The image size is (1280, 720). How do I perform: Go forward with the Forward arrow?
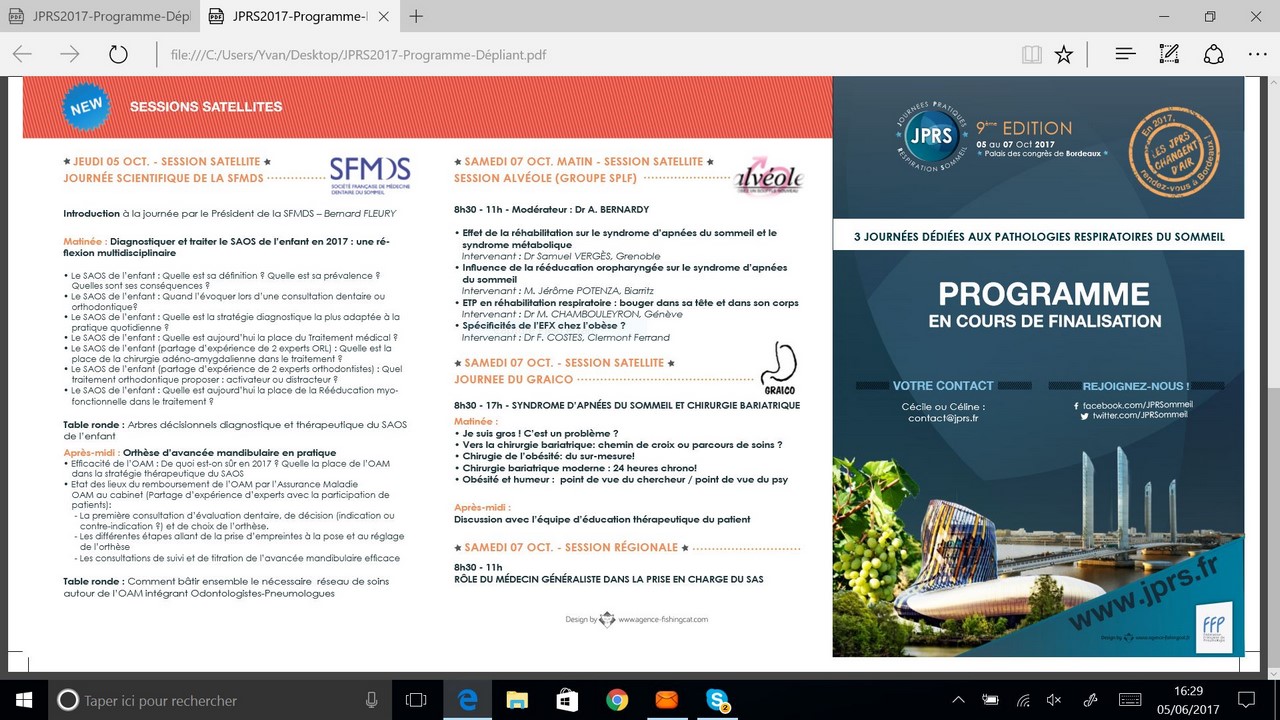point(69,55)
